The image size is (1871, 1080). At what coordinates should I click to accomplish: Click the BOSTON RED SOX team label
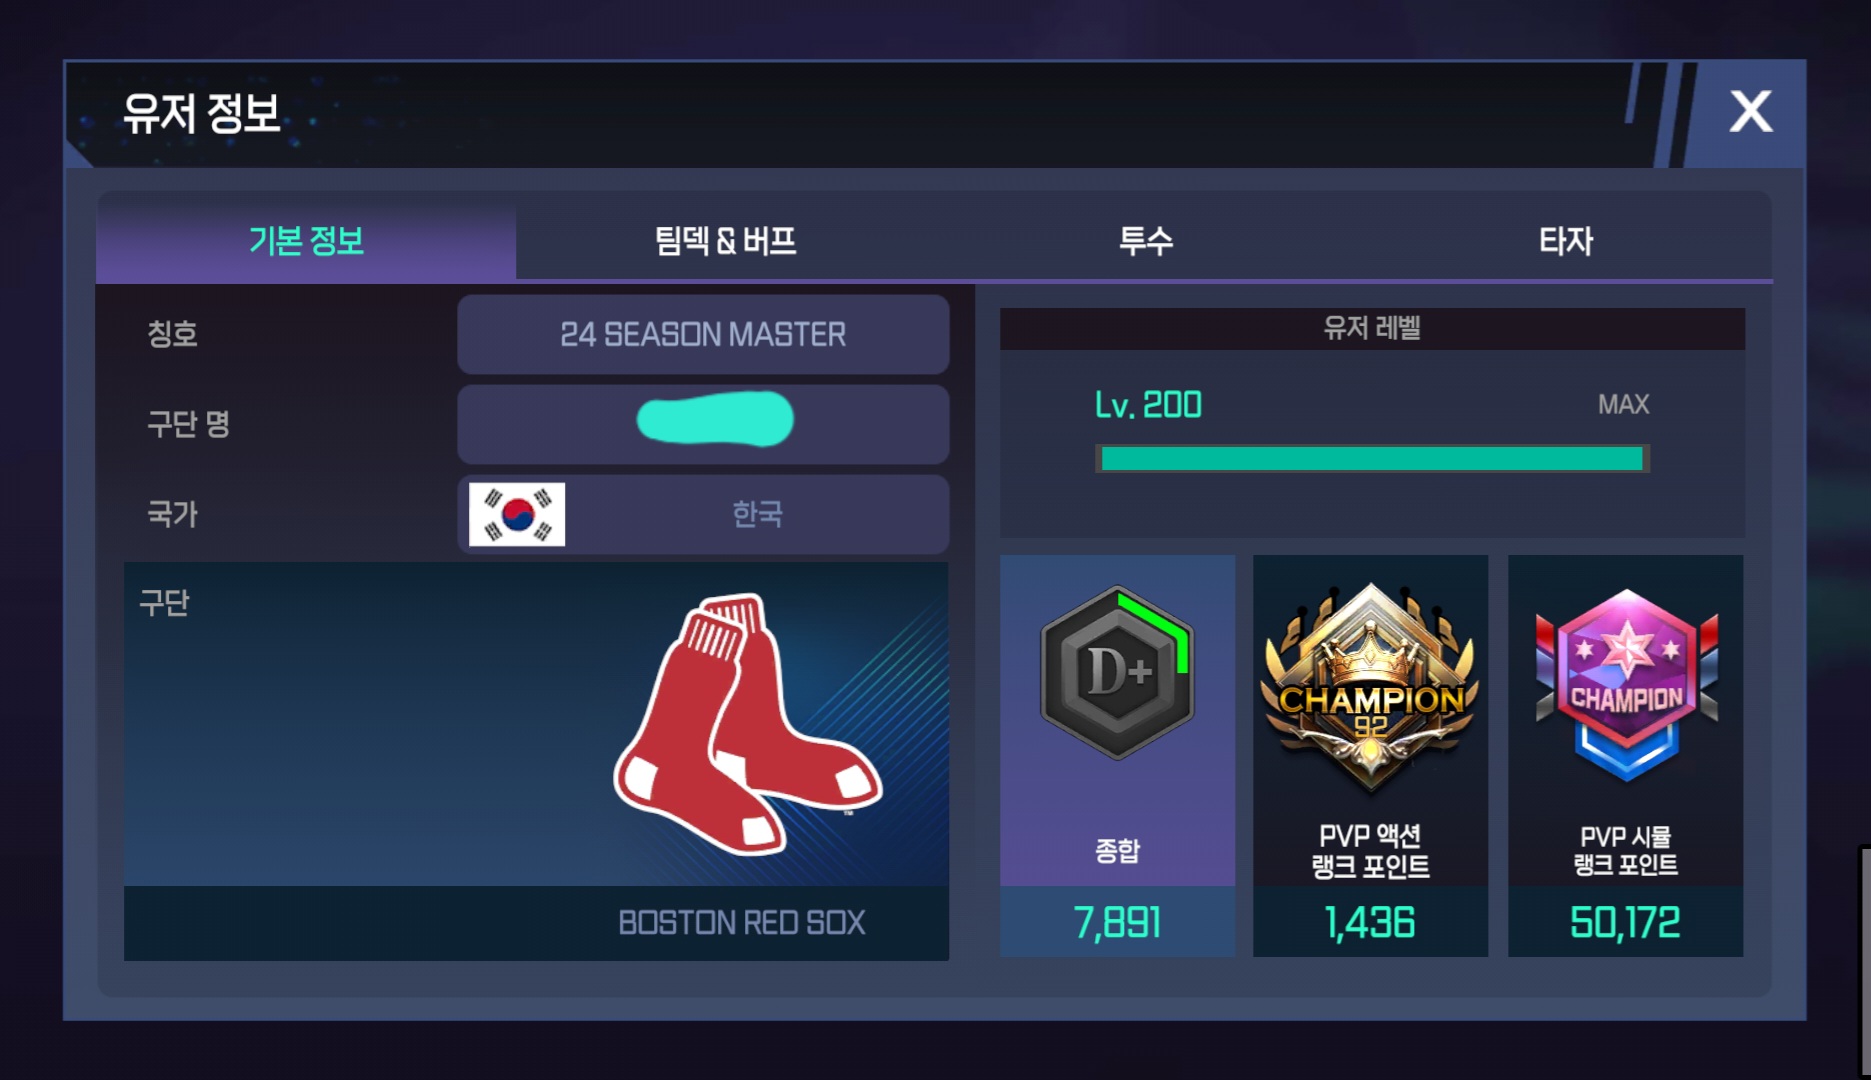pos(742,922)
